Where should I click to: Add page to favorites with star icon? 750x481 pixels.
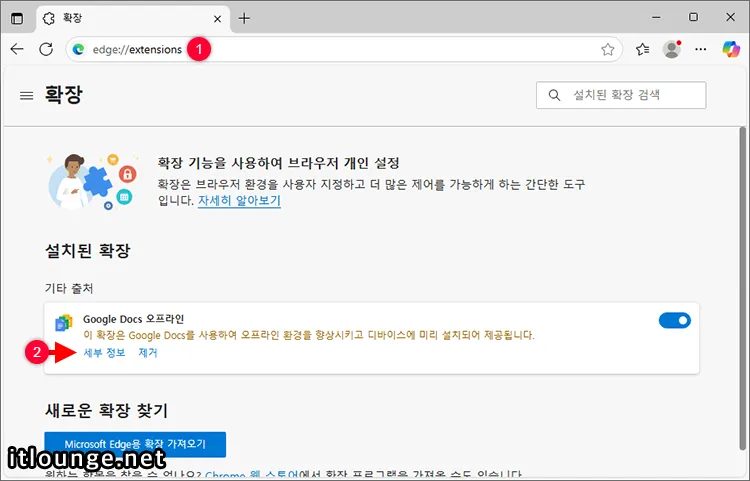pos(607,49)
